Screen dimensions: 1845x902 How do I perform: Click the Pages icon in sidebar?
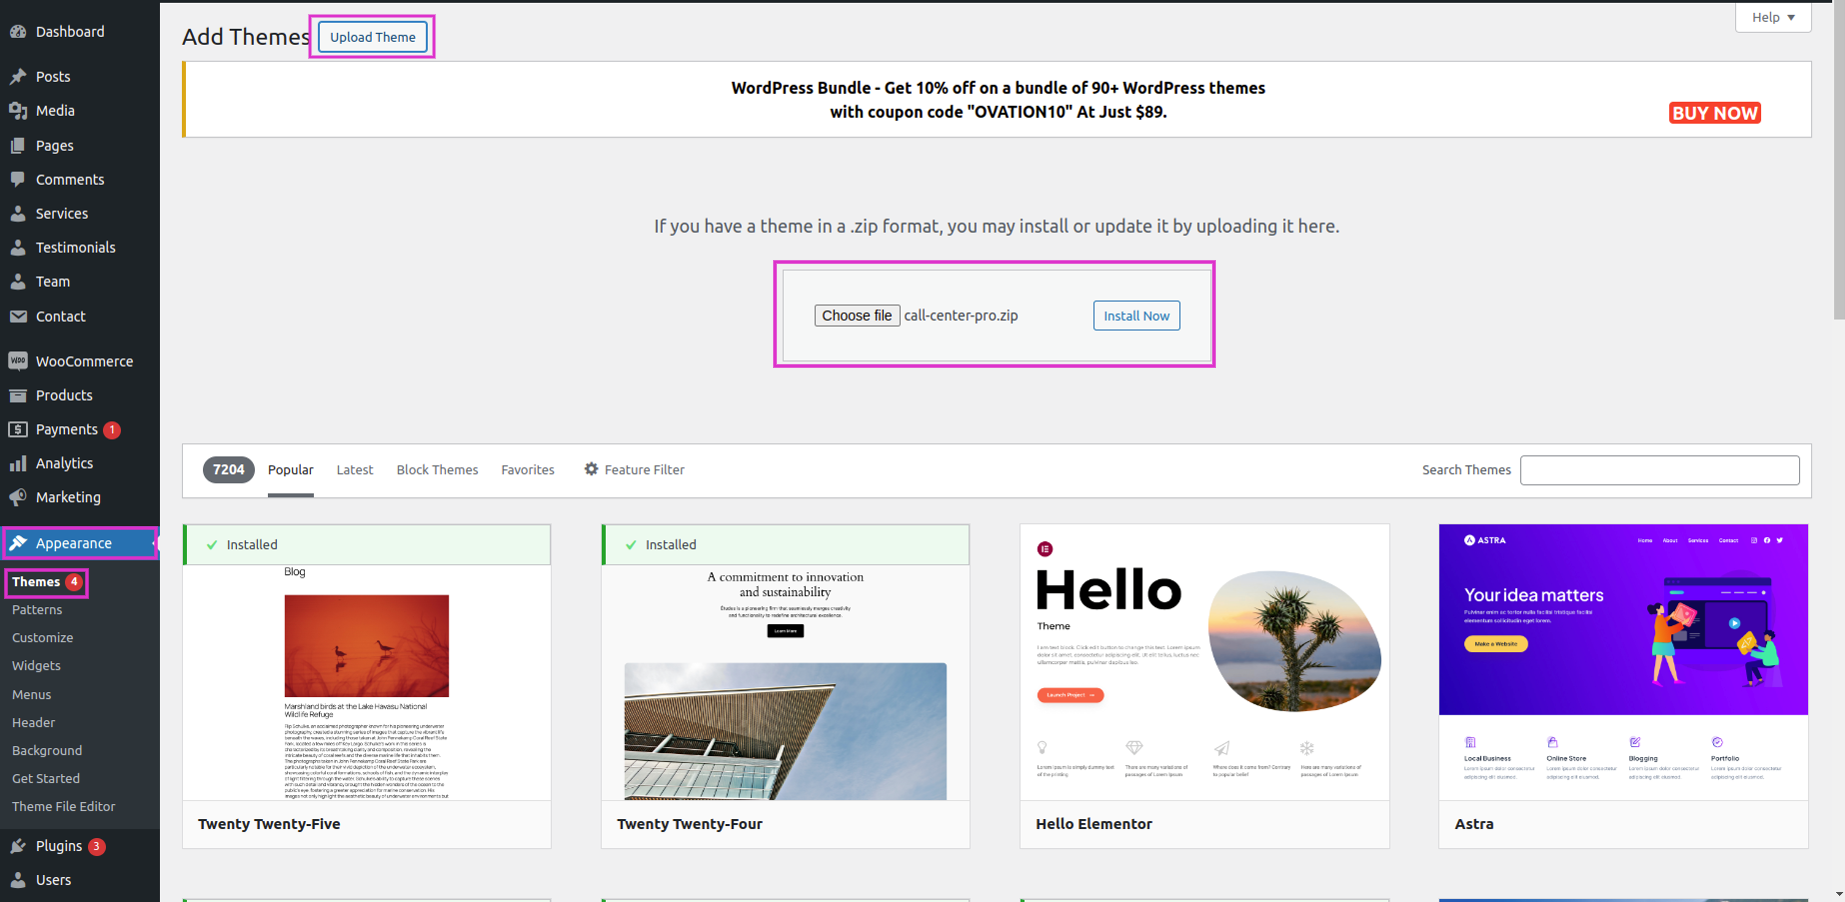tap(18, 145)
